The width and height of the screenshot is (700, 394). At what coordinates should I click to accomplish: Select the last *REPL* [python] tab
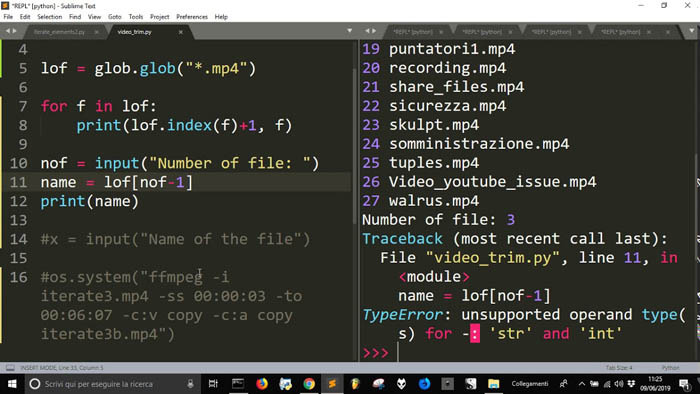click(621, 32)
